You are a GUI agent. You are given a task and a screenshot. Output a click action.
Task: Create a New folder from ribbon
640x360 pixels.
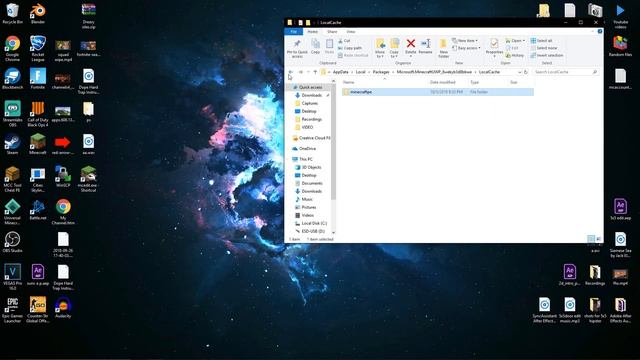point(443,48)
